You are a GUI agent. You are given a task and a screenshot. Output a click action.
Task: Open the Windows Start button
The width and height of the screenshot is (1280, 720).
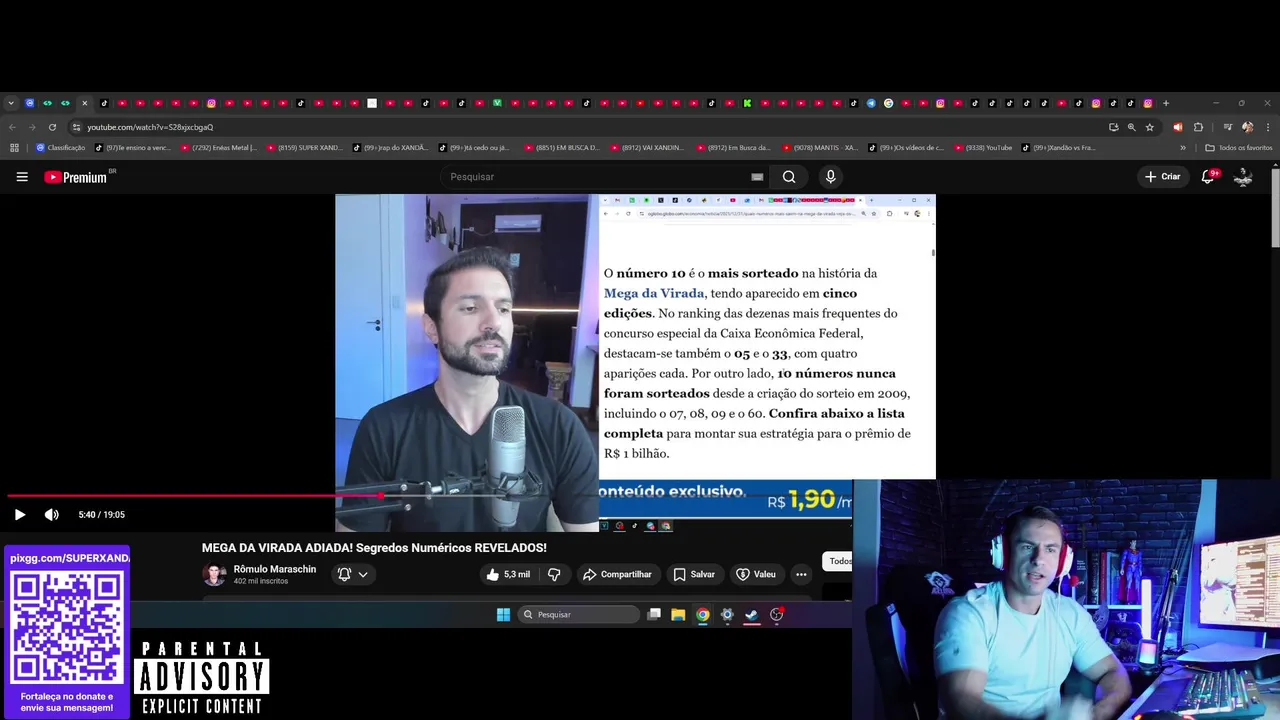(503, 615)
